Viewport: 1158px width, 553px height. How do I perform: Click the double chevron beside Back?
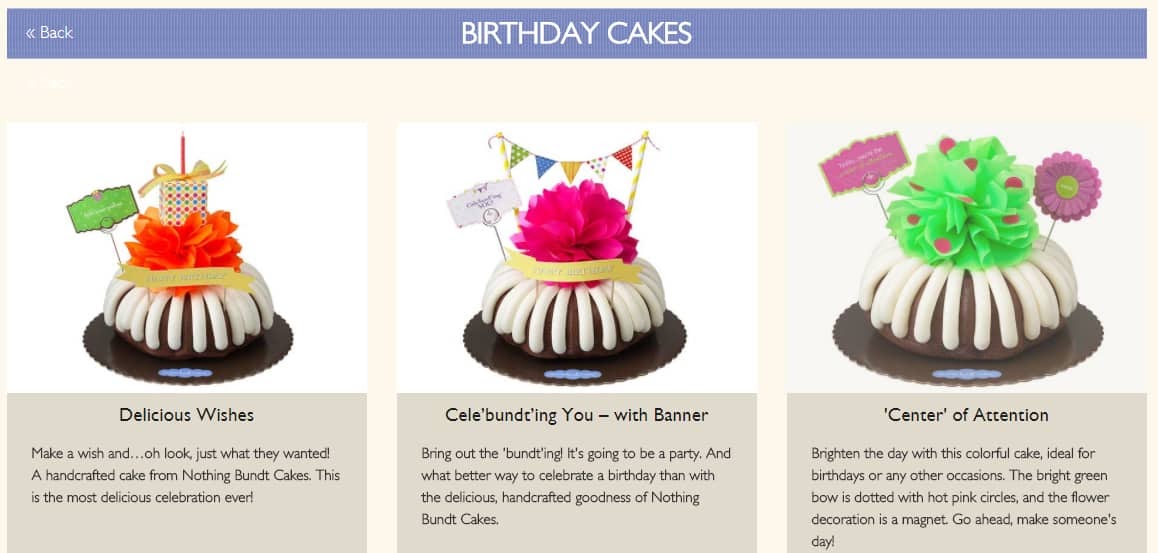pyautogui.click(x=30, y=33)
